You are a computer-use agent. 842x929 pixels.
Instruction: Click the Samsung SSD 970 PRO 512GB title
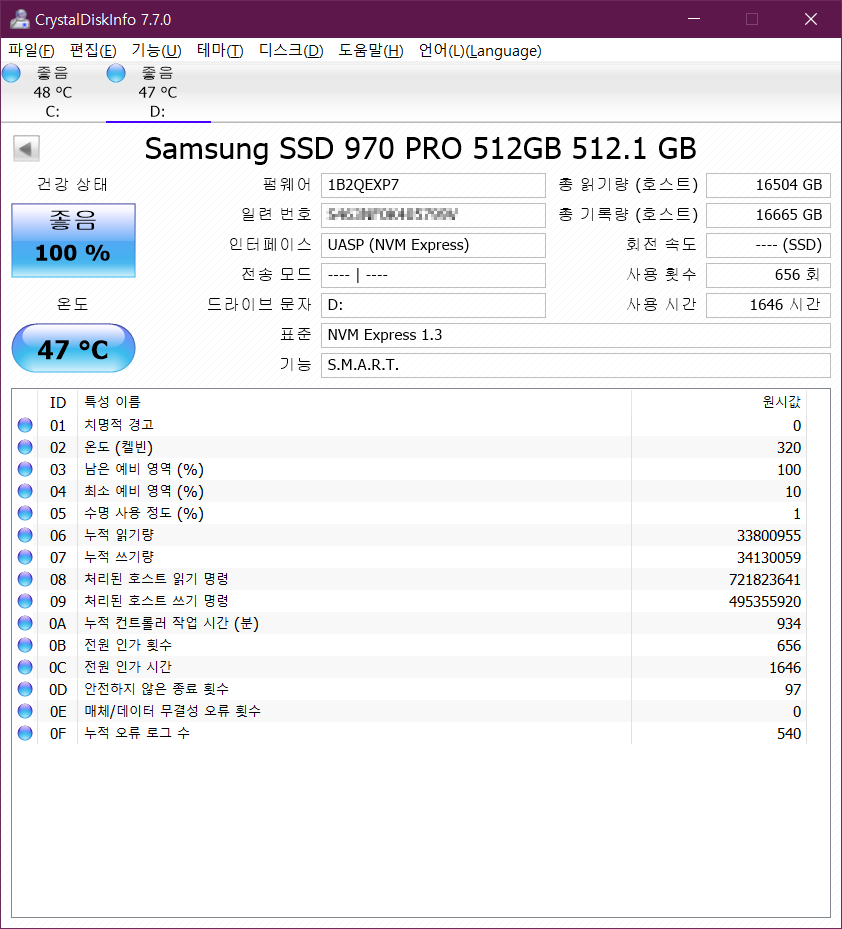[x=421, y=148]
